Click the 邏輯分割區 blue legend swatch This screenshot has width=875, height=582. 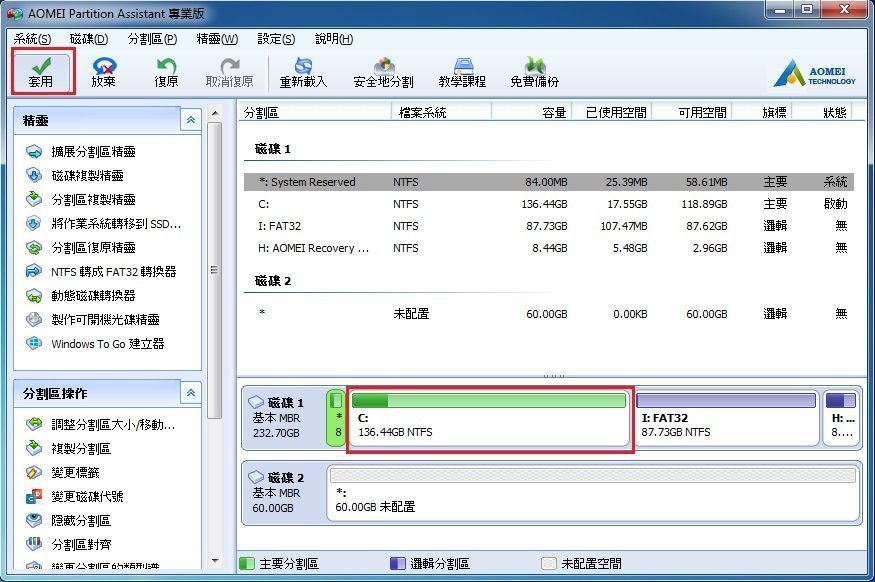click(x=398, y=564)
